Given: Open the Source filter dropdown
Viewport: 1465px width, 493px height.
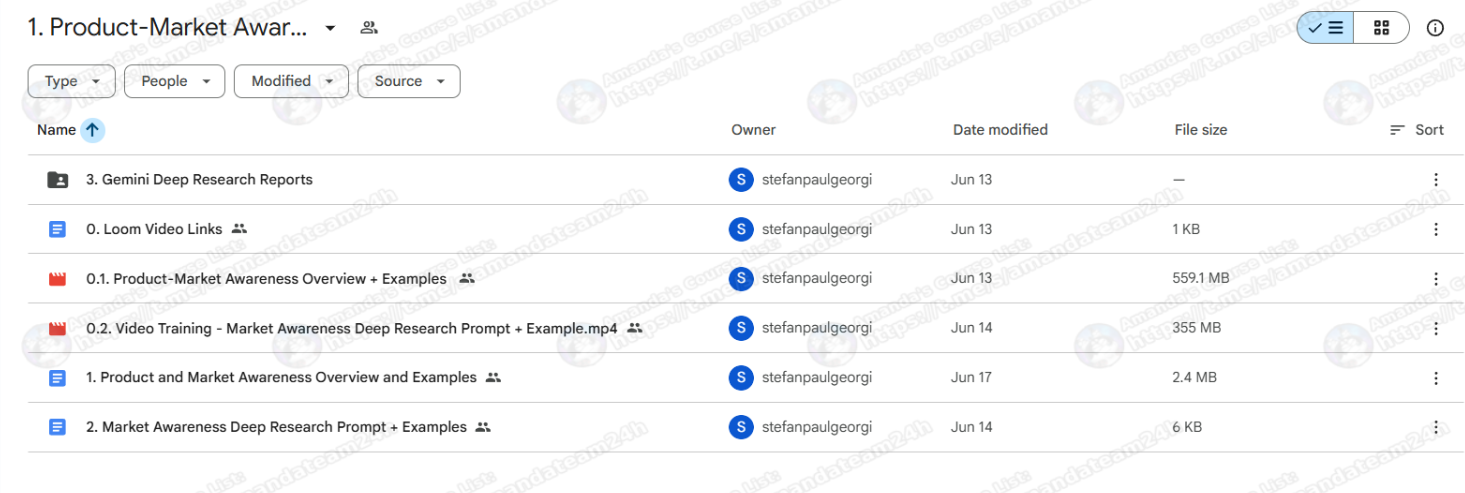Looking at the screenshot, I should tap(408, 81).
